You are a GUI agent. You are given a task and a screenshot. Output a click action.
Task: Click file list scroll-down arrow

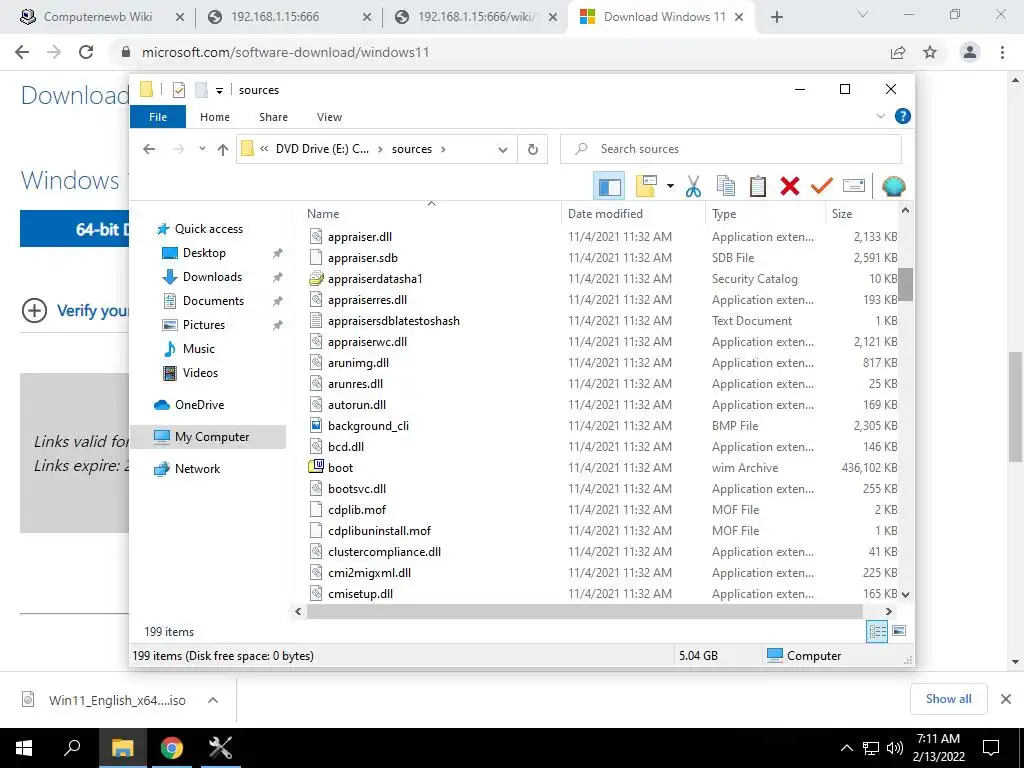(x=905, y=594)
